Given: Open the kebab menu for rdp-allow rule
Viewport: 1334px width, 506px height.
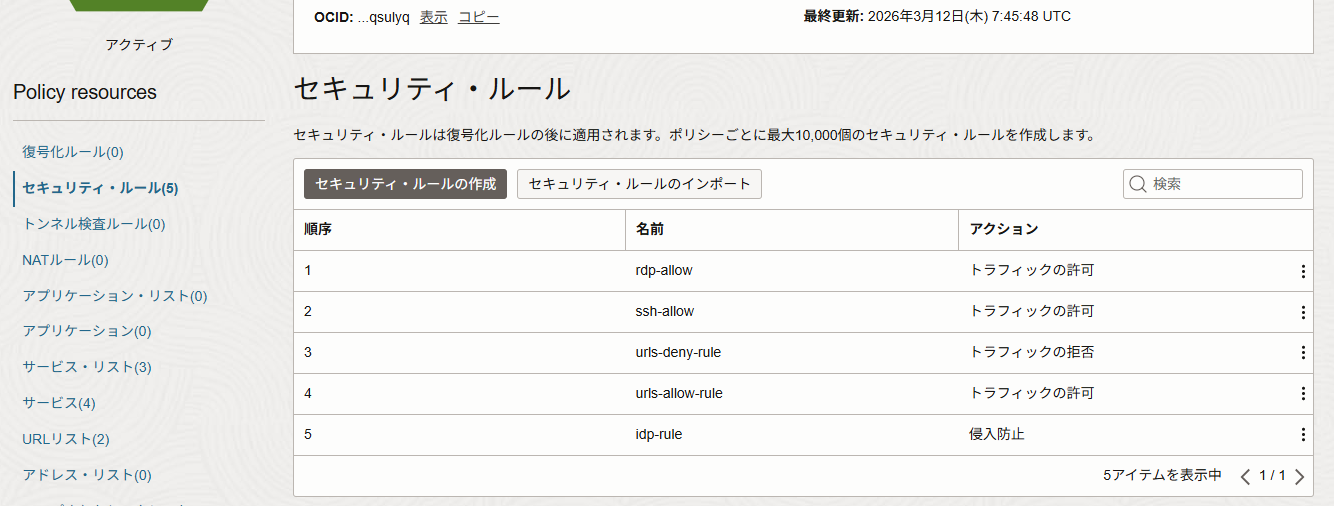Looking at the screenshot, I should pos(1302,271).
